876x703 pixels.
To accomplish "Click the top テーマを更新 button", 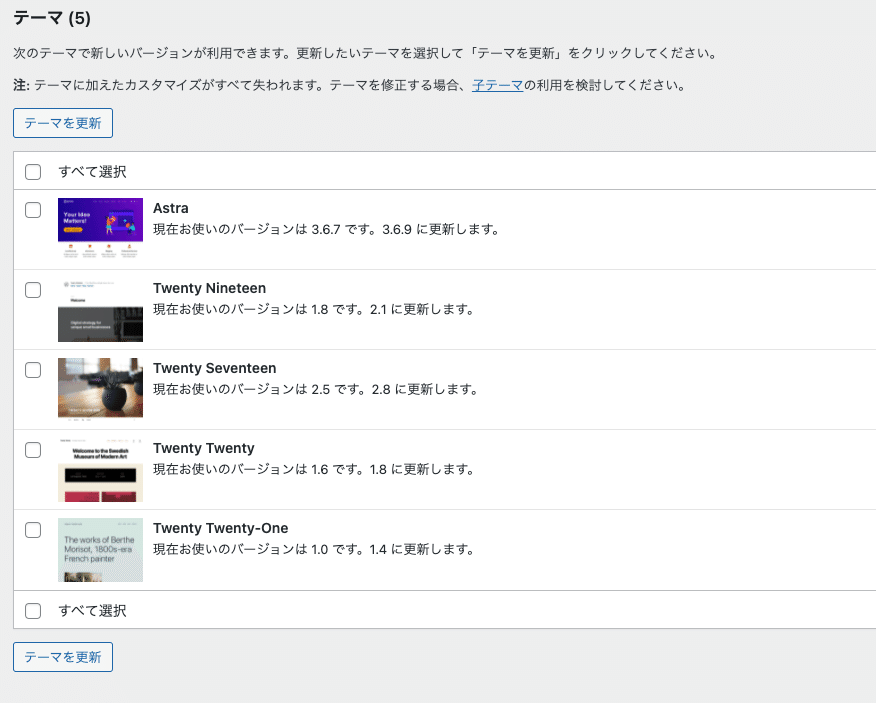I will click(62, 122).
